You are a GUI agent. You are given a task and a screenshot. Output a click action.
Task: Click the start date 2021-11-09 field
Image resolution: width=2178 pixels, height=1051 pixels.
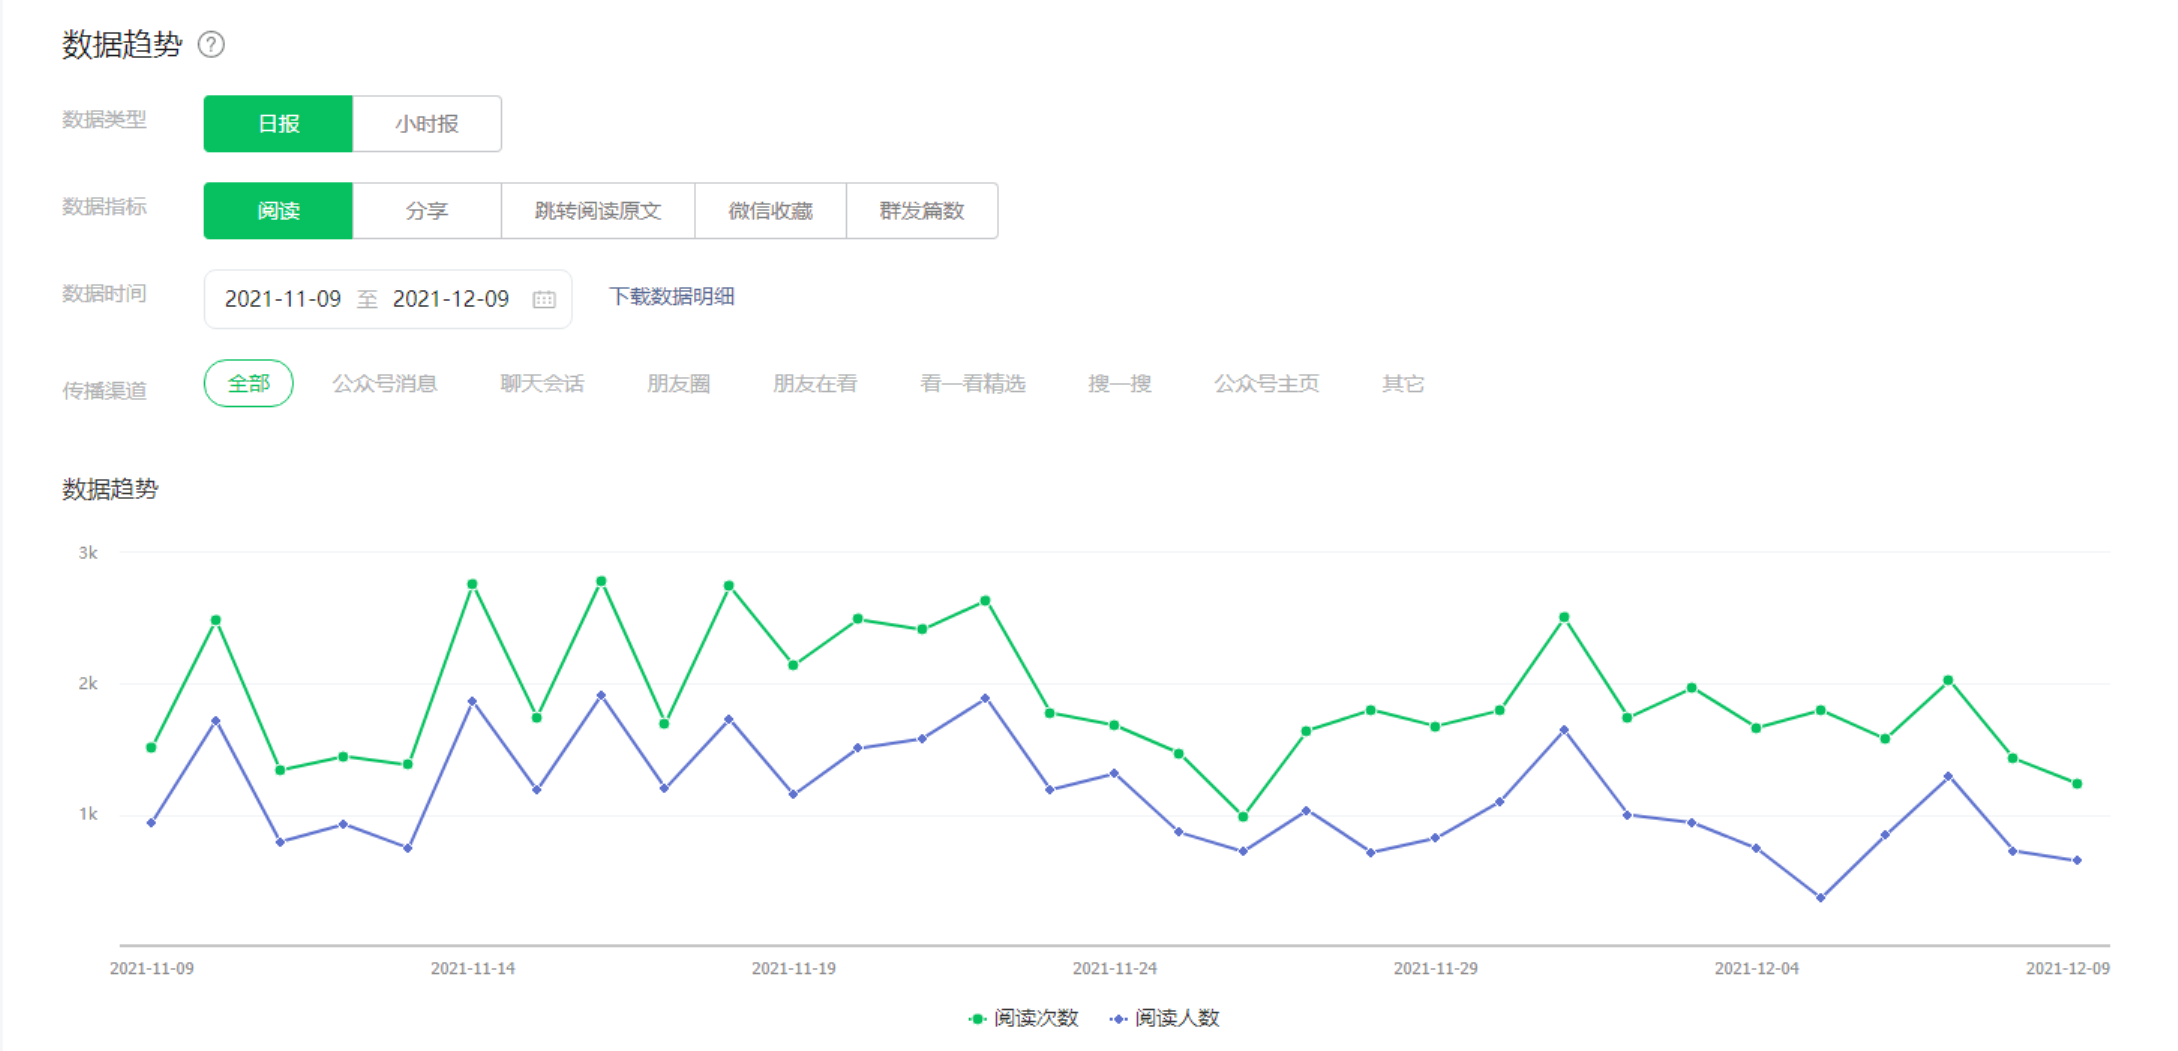tap(283, 299)
